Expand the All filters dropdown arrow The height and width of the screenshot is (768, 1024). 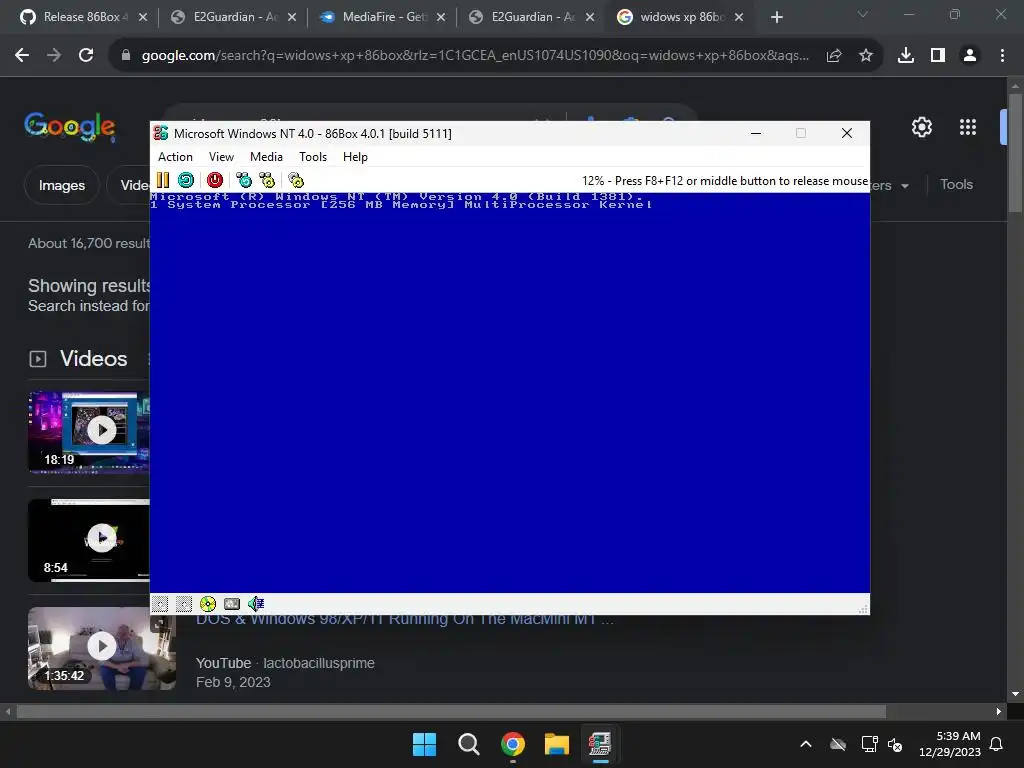coord(904,186)
